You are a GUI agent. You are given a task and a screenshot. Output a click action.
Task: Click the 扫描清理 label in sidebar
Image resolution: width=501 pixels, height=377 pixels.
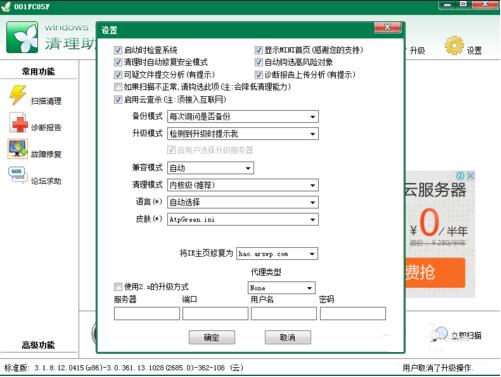point(46,101)
